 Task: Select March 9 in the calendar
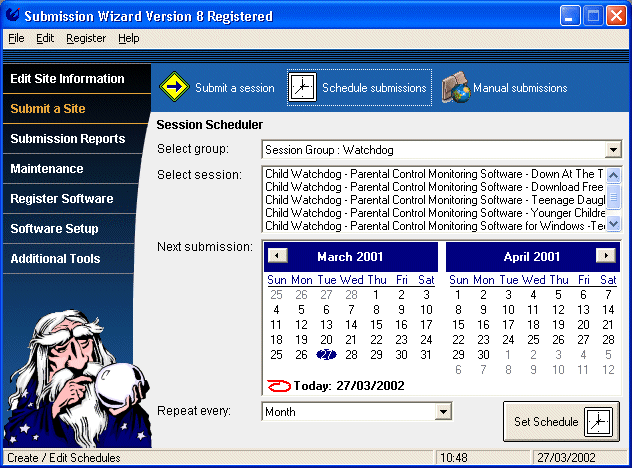coord(401,310)
